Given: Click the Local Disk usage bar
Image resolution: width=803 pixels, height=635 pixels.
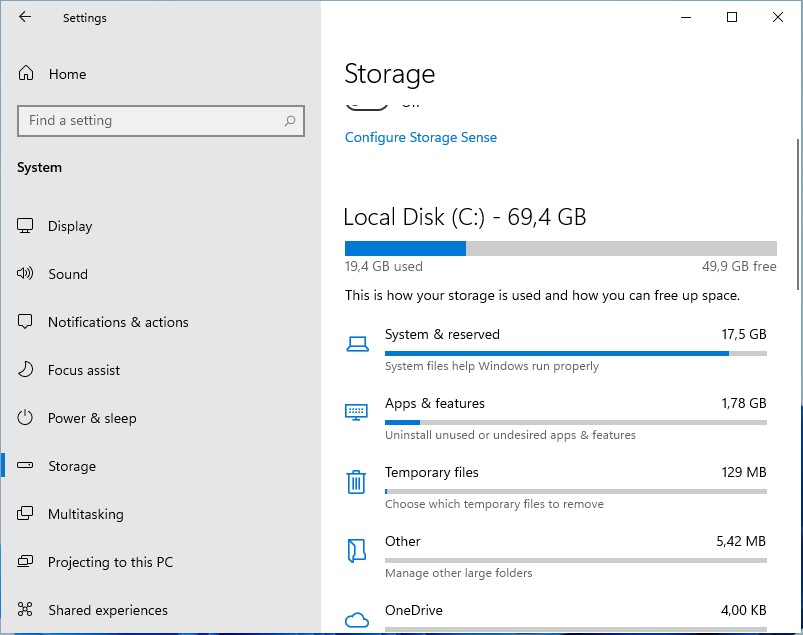Looking at the screenshot, I should coord(560,248).
